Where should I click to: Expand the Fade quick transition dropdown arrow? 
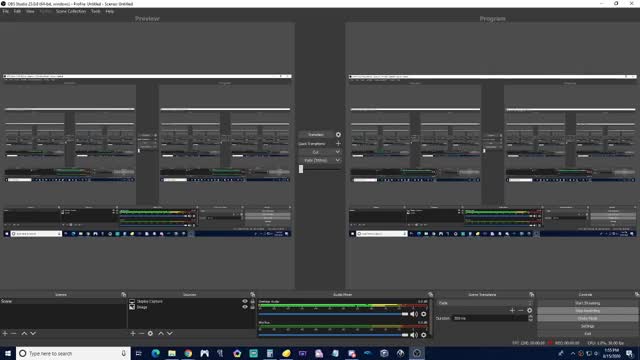(338, 160)
